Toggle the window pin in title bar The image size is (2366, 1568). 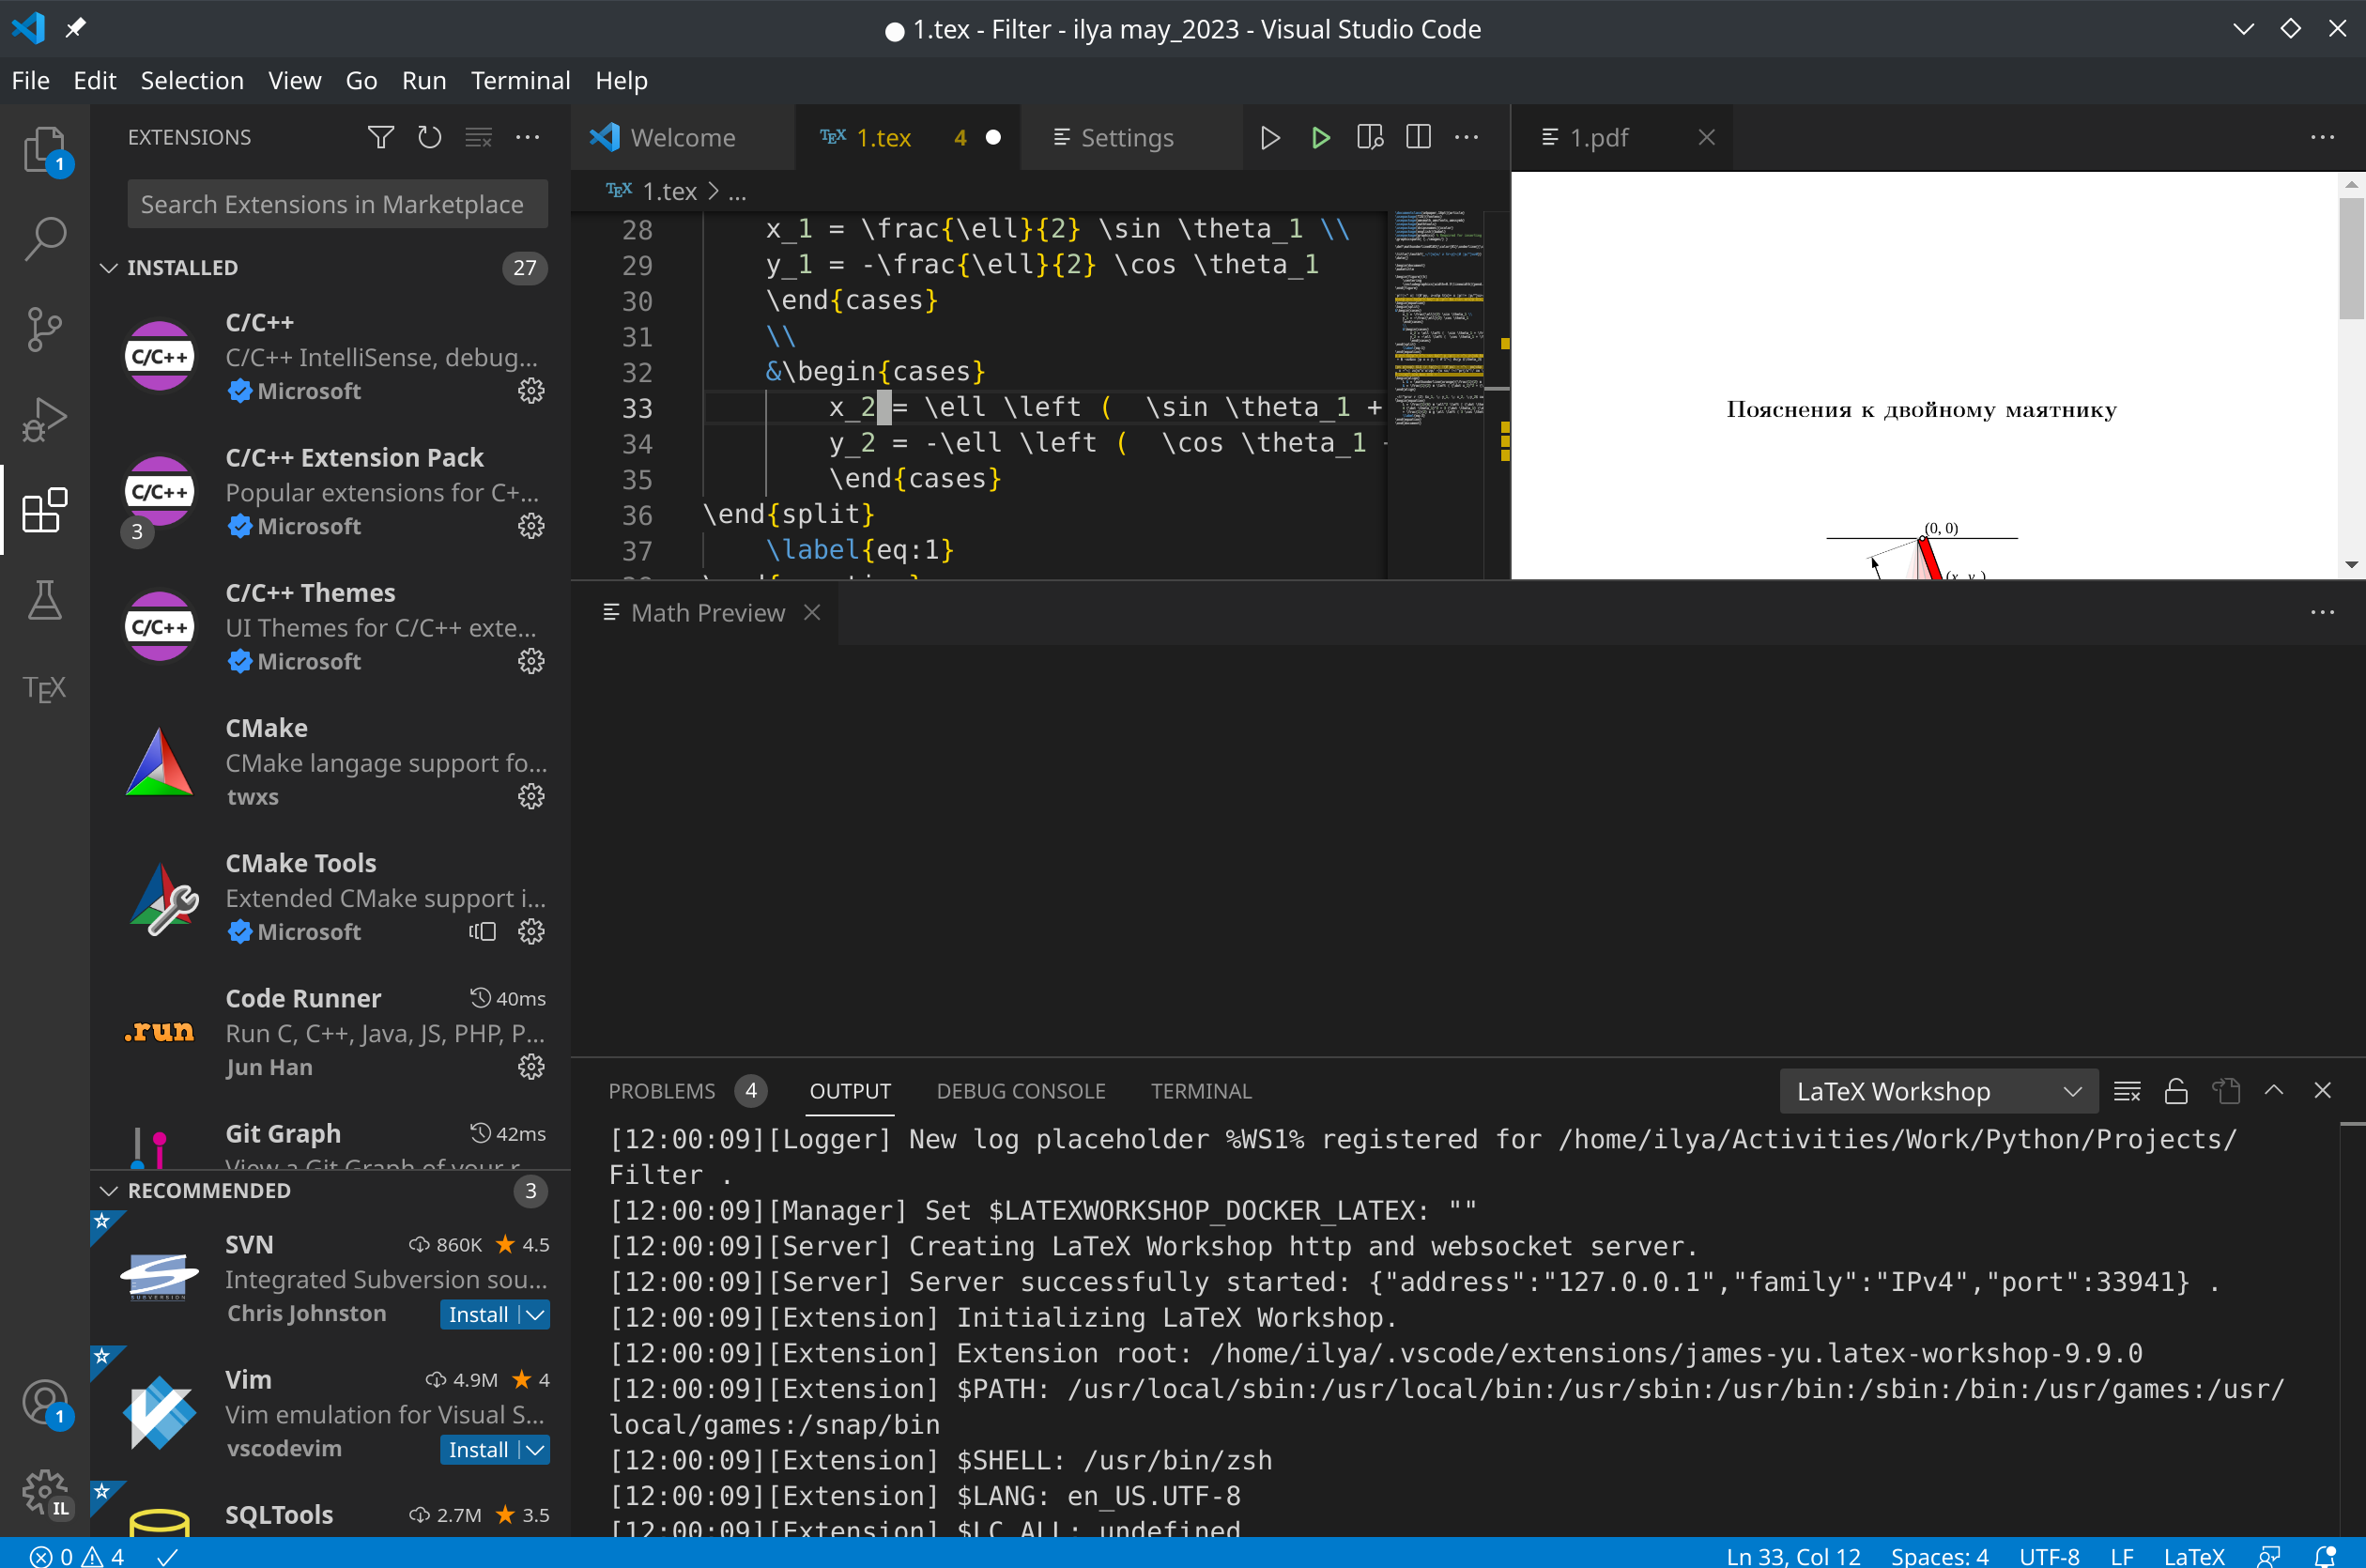click(75, 28)
